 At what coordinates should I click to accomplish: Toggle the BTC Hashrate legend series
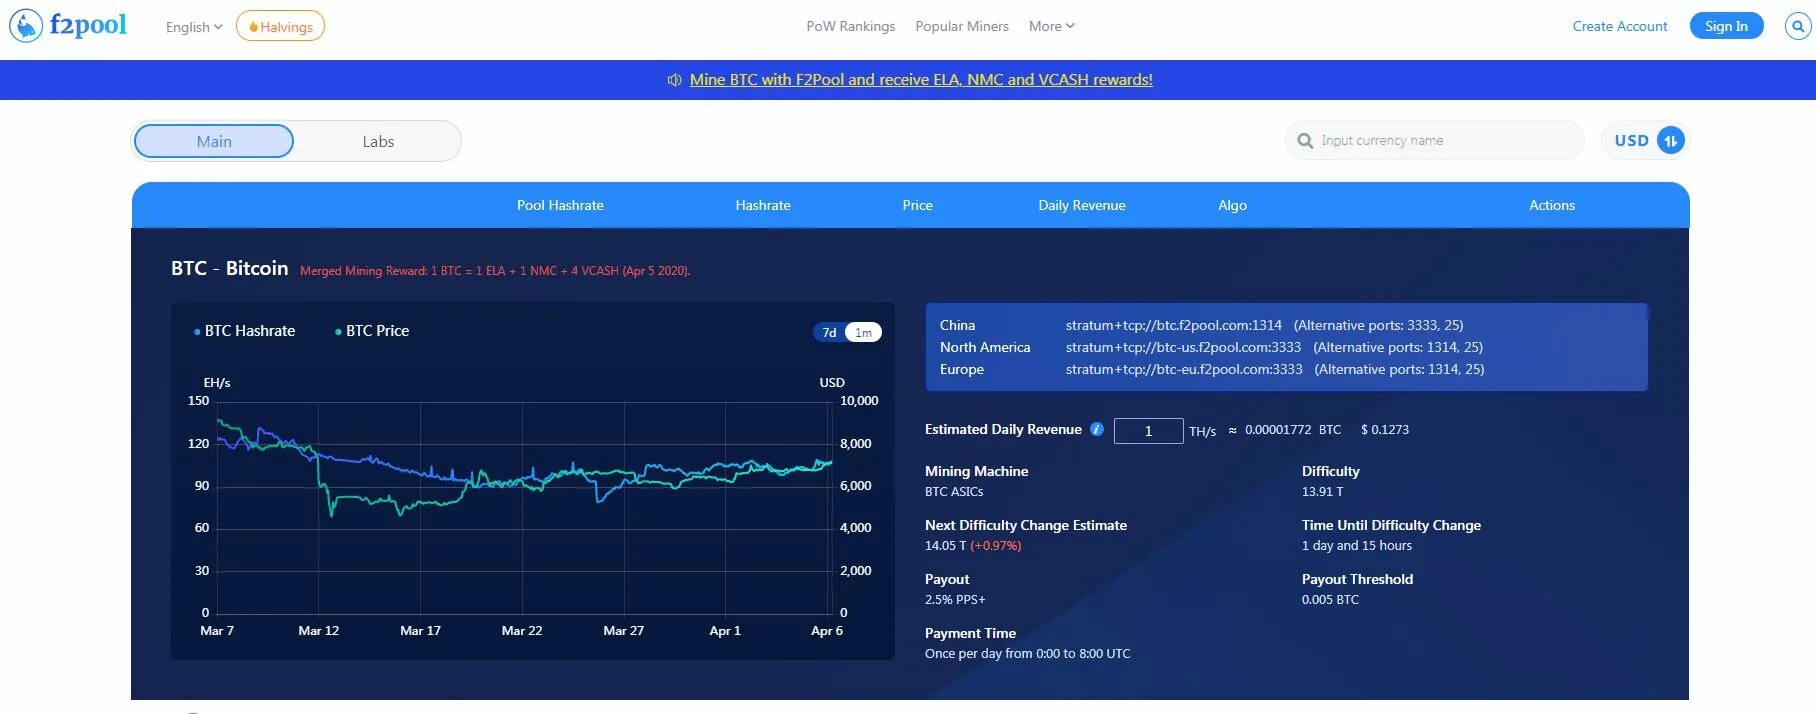pyautogui.click(x=245, y=331)
